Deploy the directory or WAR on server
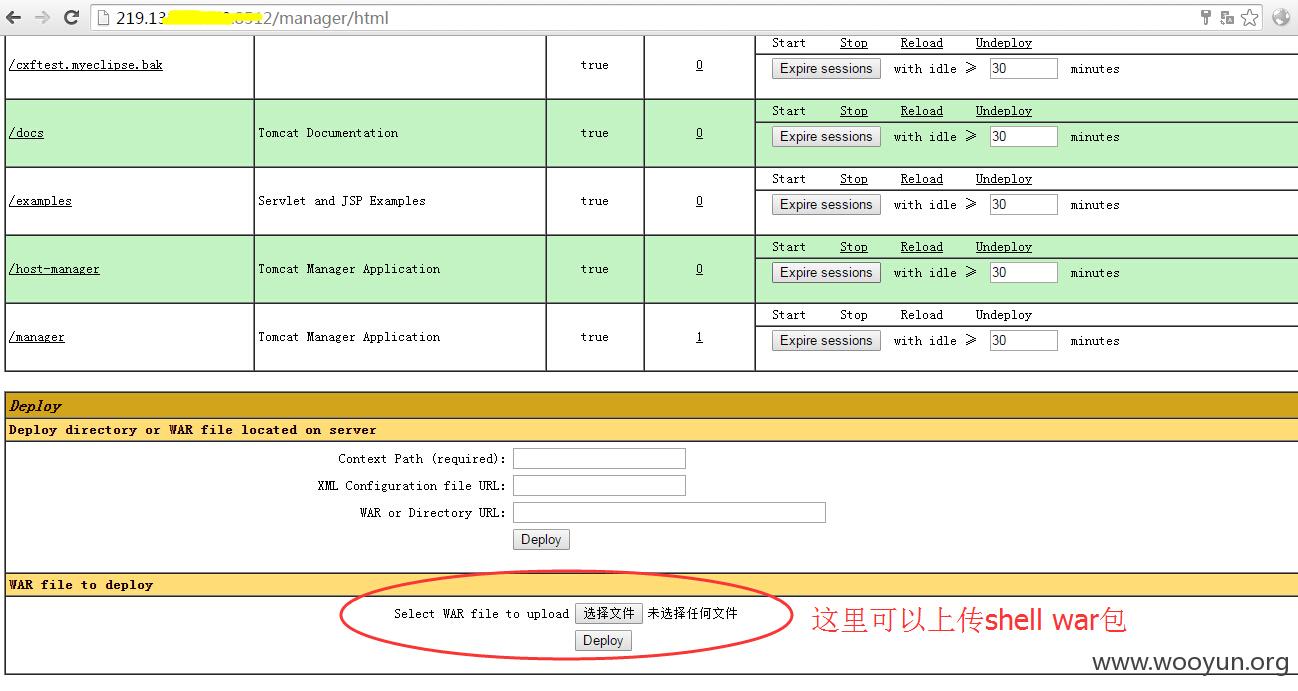The height and width of the screenshot is (691, 1298). tap(541, 540)
